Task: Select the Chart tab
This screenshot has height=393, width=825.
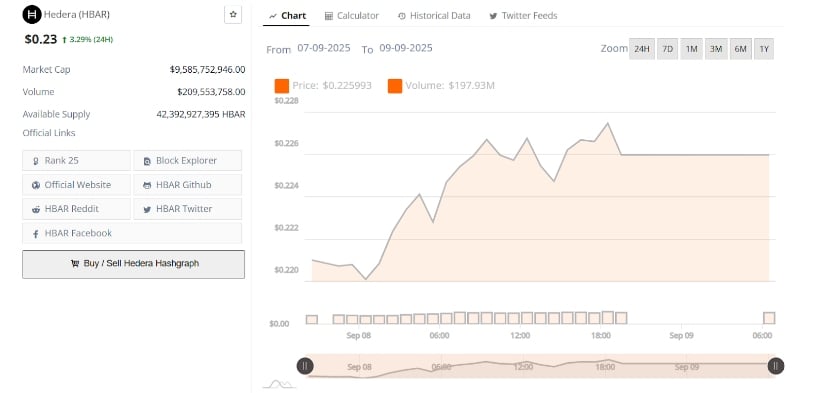Action: [287, 16]
